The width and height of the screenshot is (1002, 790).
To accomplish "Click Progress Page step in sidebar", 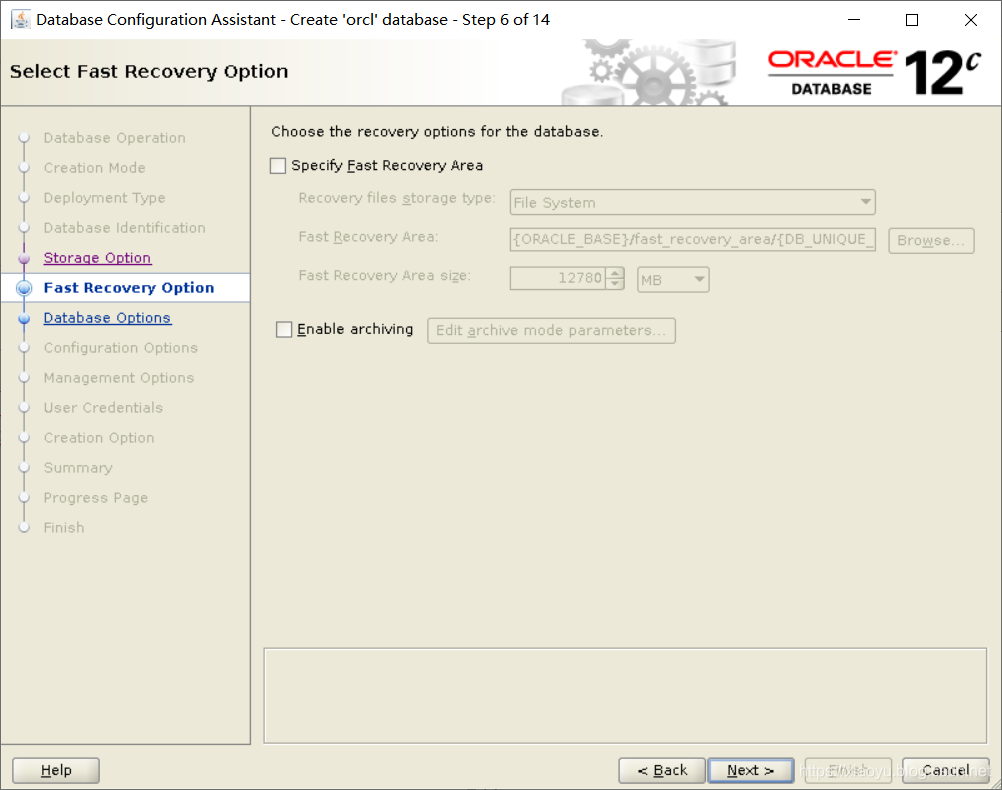I will click(96, 499).
